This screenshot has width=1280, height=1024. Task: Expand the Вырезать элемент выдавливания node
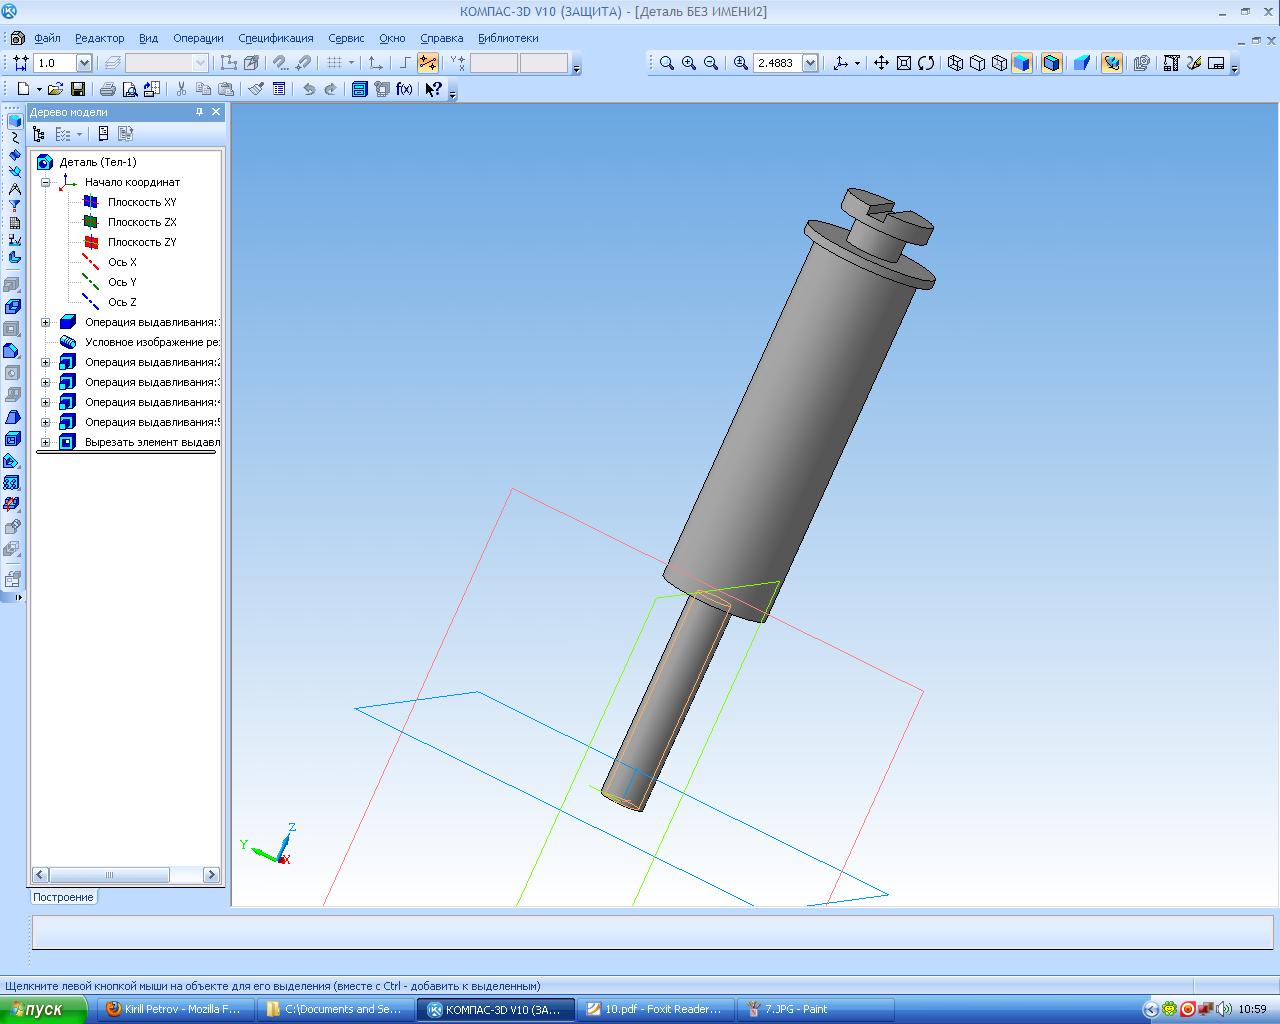(x=45, y=442)
